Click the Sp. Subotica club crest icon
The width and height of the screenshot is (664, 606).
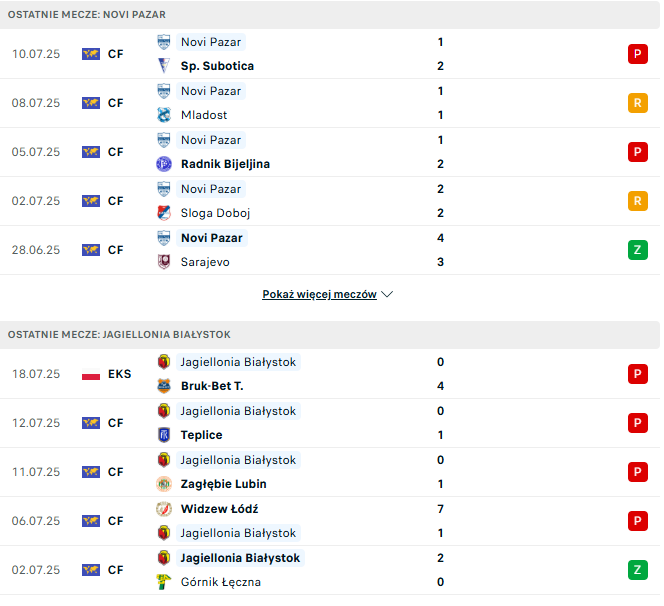click(x=164, y=66)
